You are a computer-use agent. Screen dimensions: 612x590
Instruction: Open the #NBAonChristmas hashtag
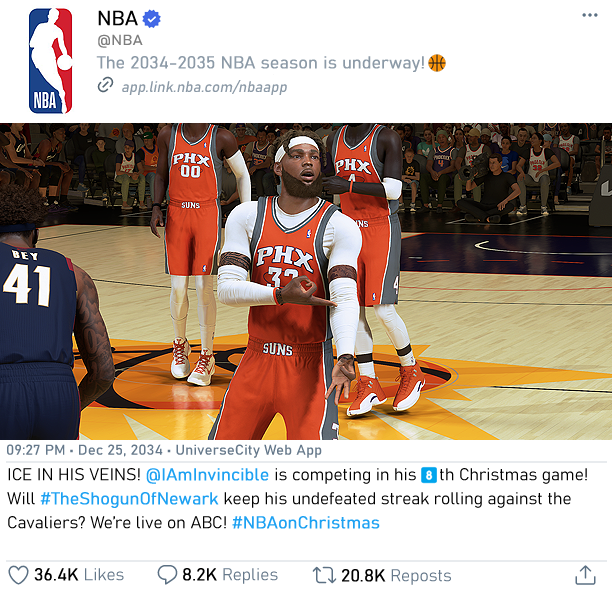click(x=306, y=523)
